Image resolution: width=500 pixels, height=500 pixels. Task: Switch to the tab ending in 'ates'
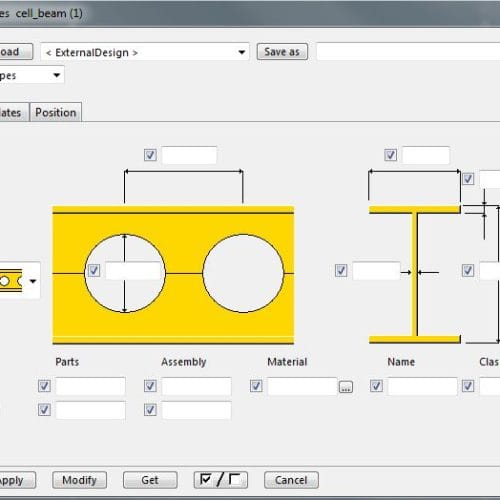tap(13, 112)
